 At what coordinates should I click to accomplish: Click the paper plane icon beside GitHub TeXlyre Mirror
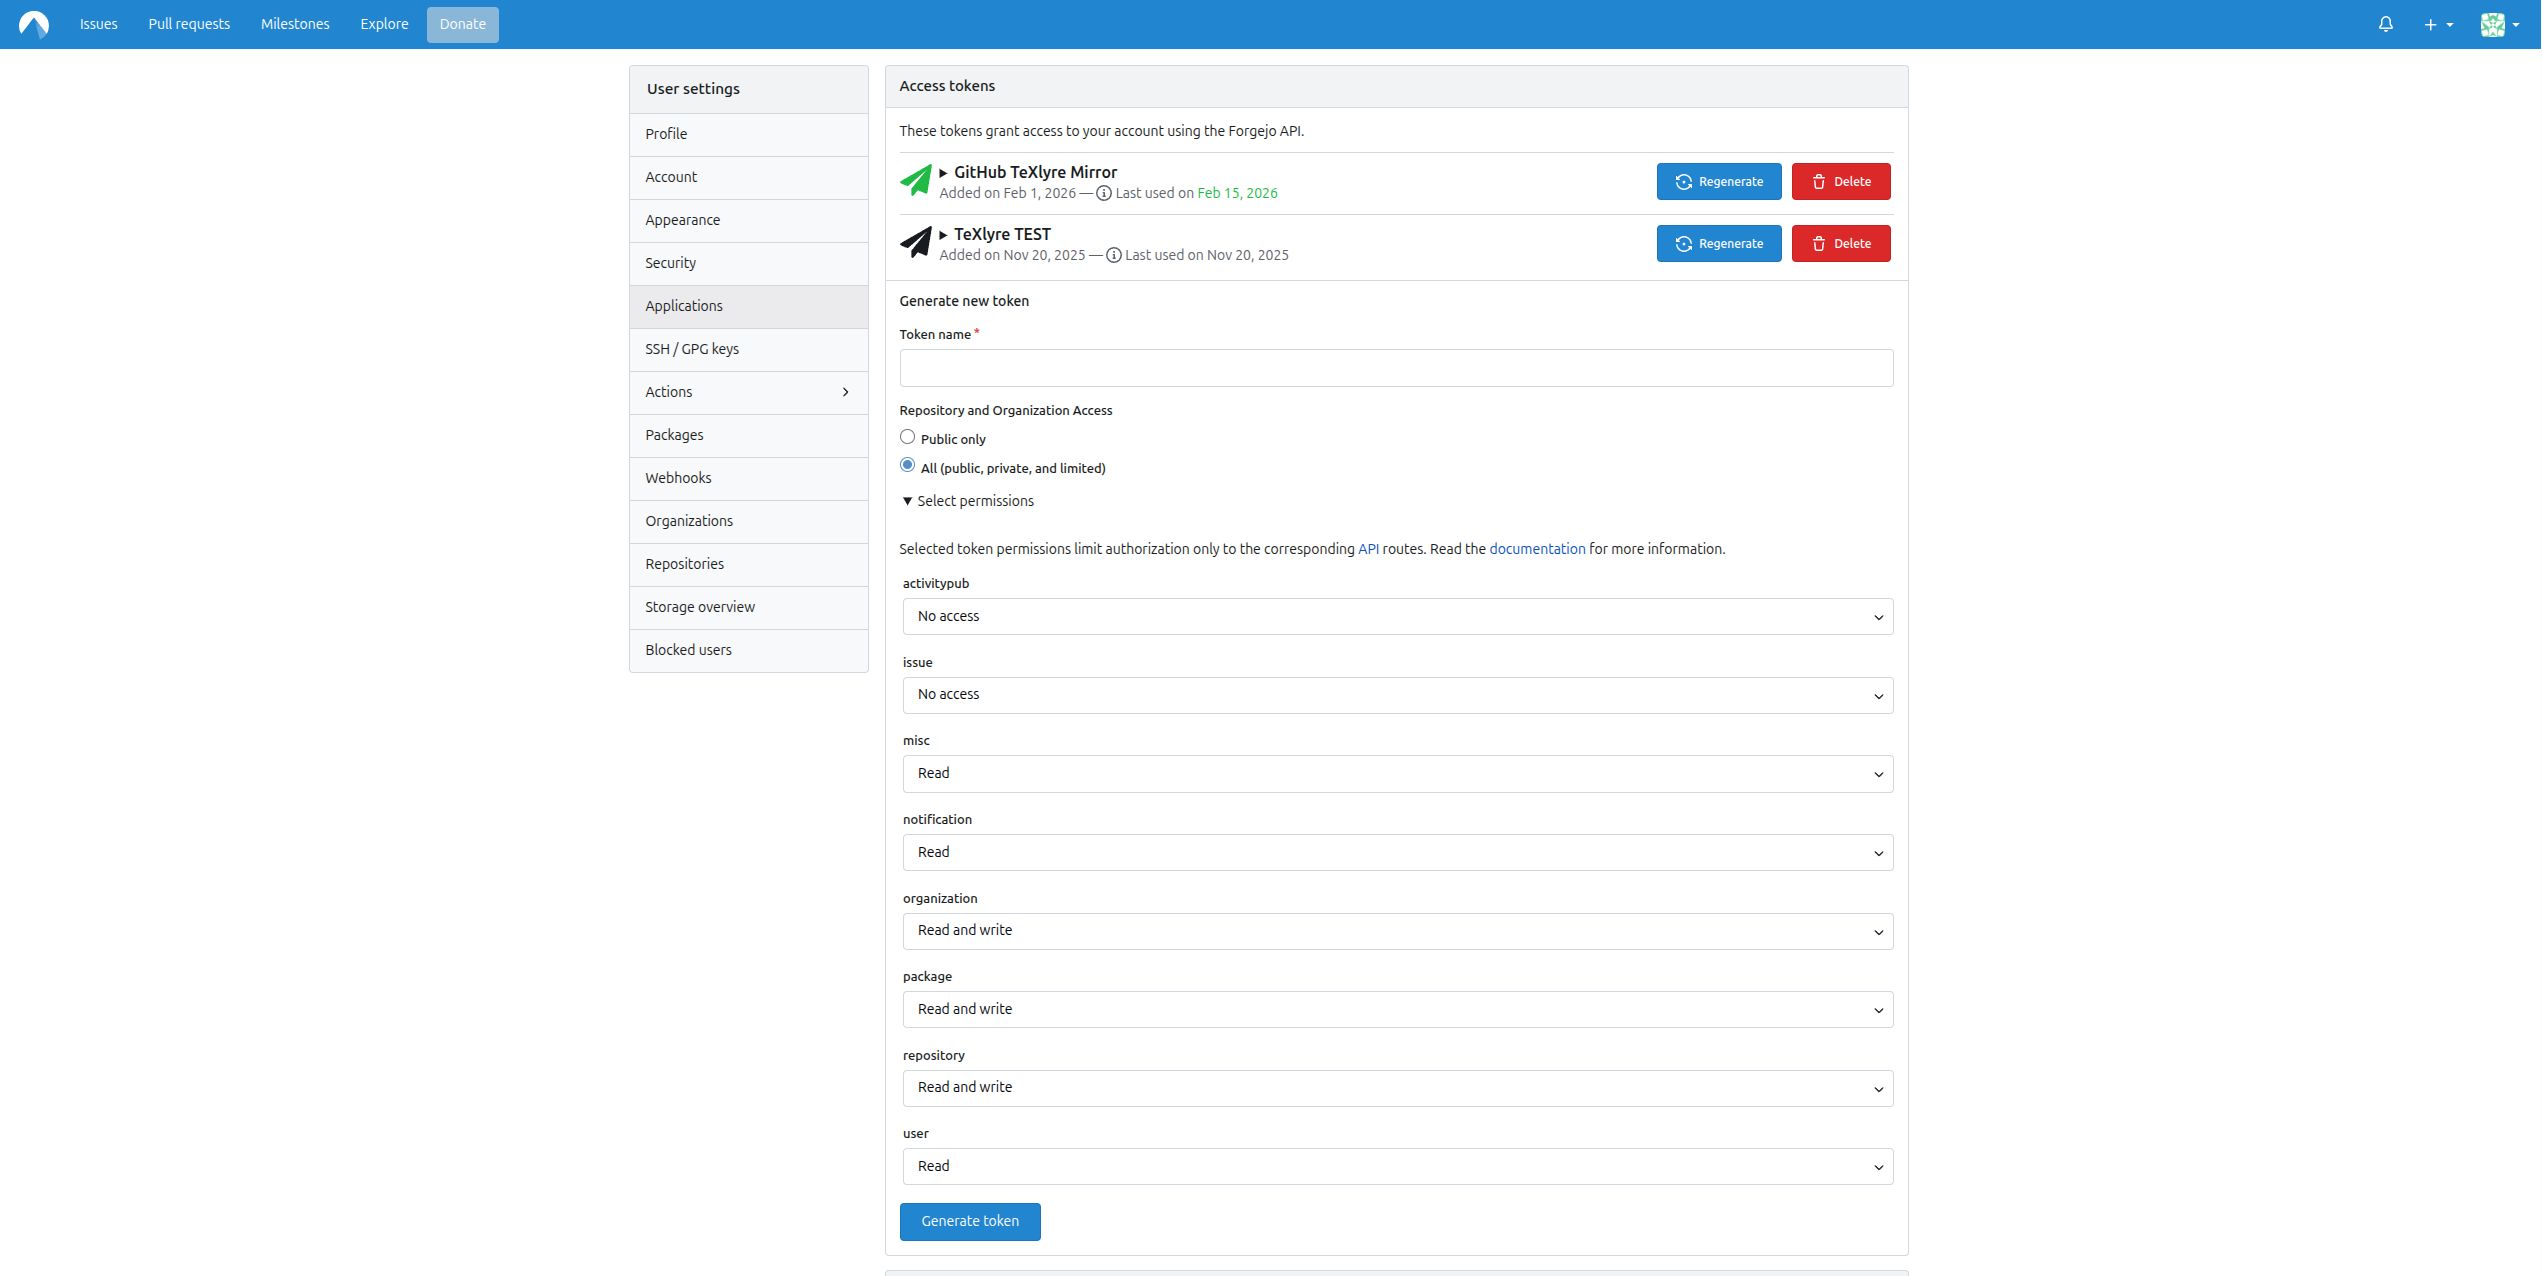(x=916, y=181)
